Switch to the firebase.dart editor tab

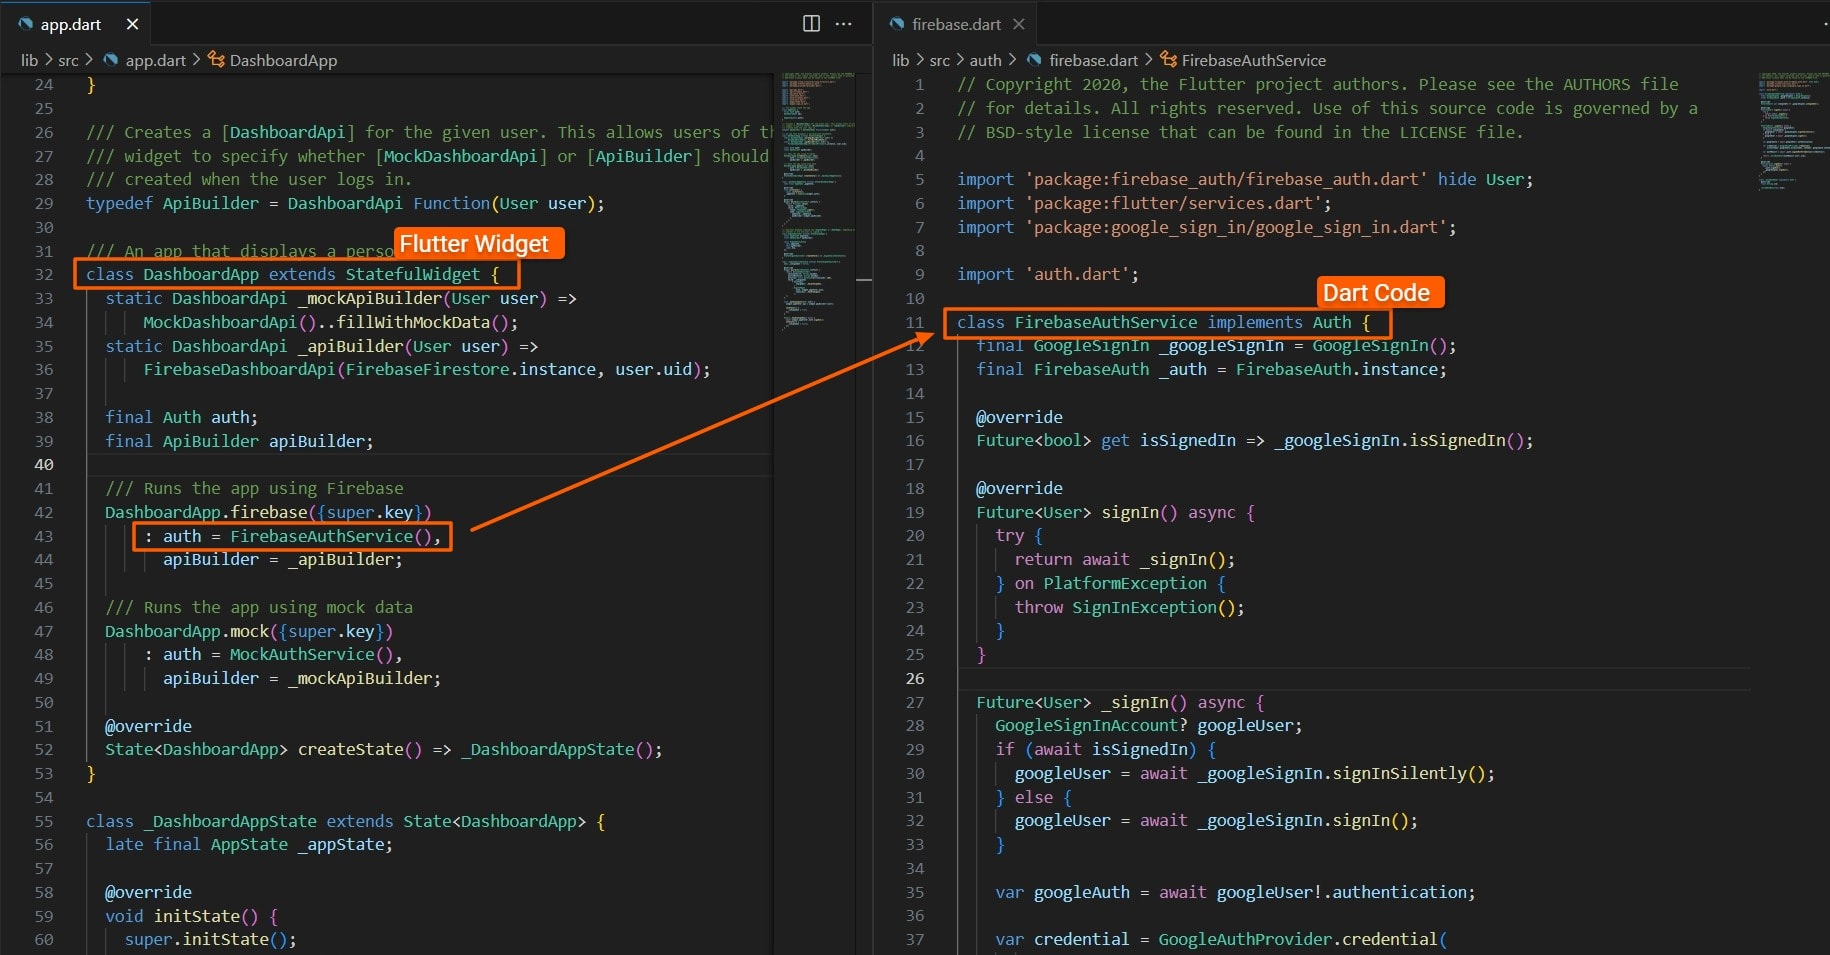[956, 24]
